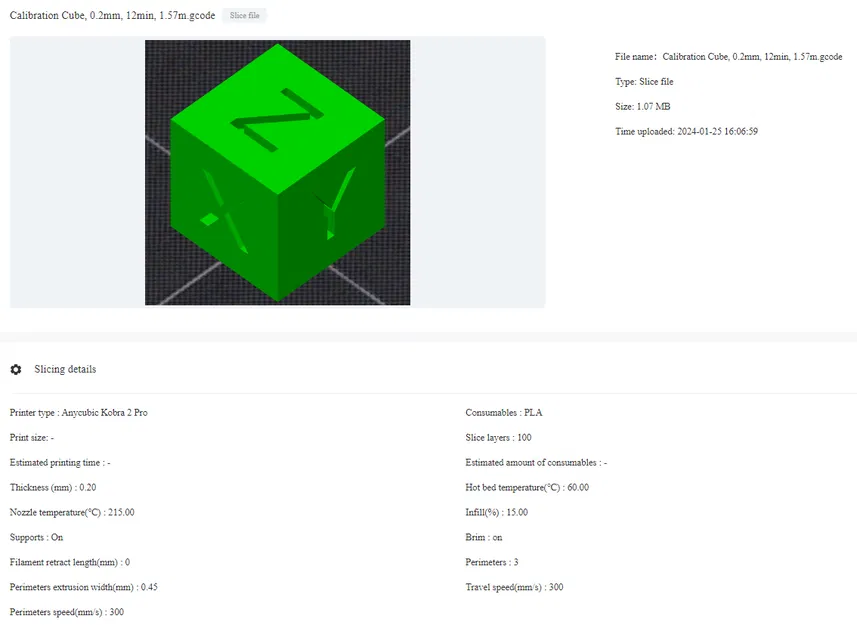Screen dimensions: 857x625
Task: Select 'Thickness (mm) : 0.20' value
Action: [53, 487]
